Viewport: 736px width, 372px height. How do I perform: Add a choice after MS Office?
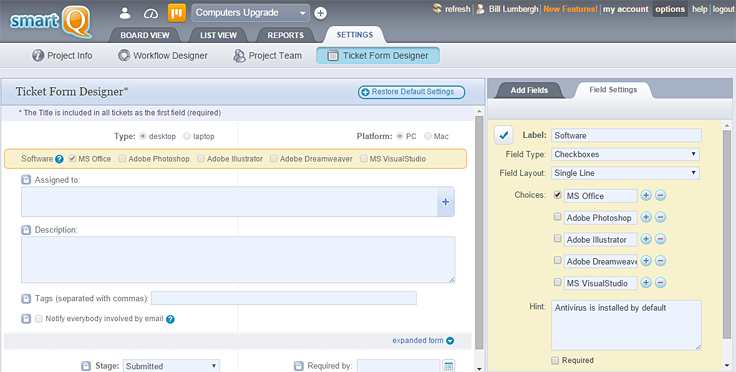(646, 195)
